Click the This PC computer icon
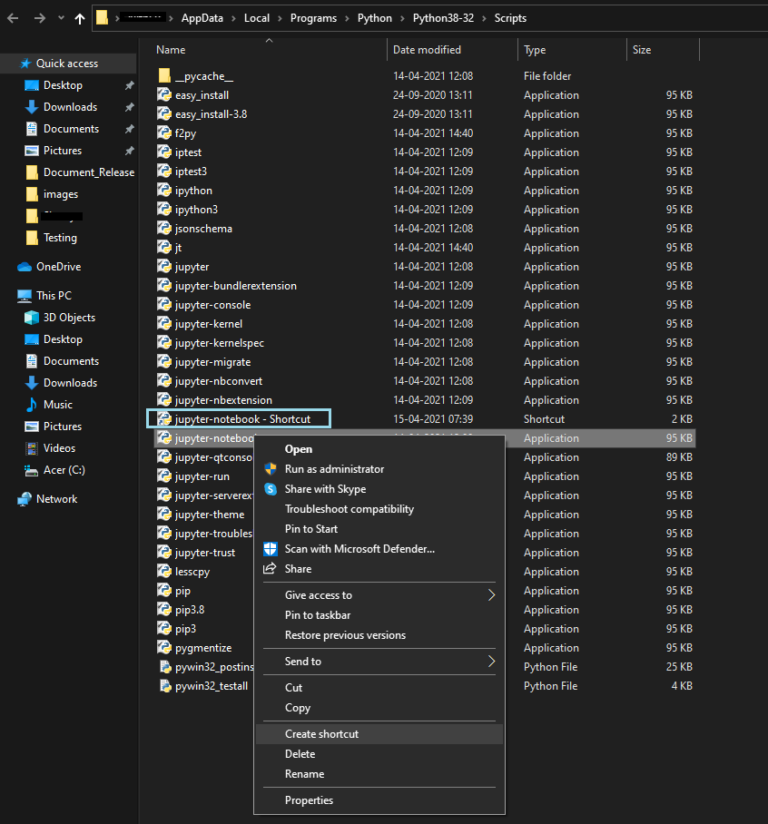 (24, 296)
